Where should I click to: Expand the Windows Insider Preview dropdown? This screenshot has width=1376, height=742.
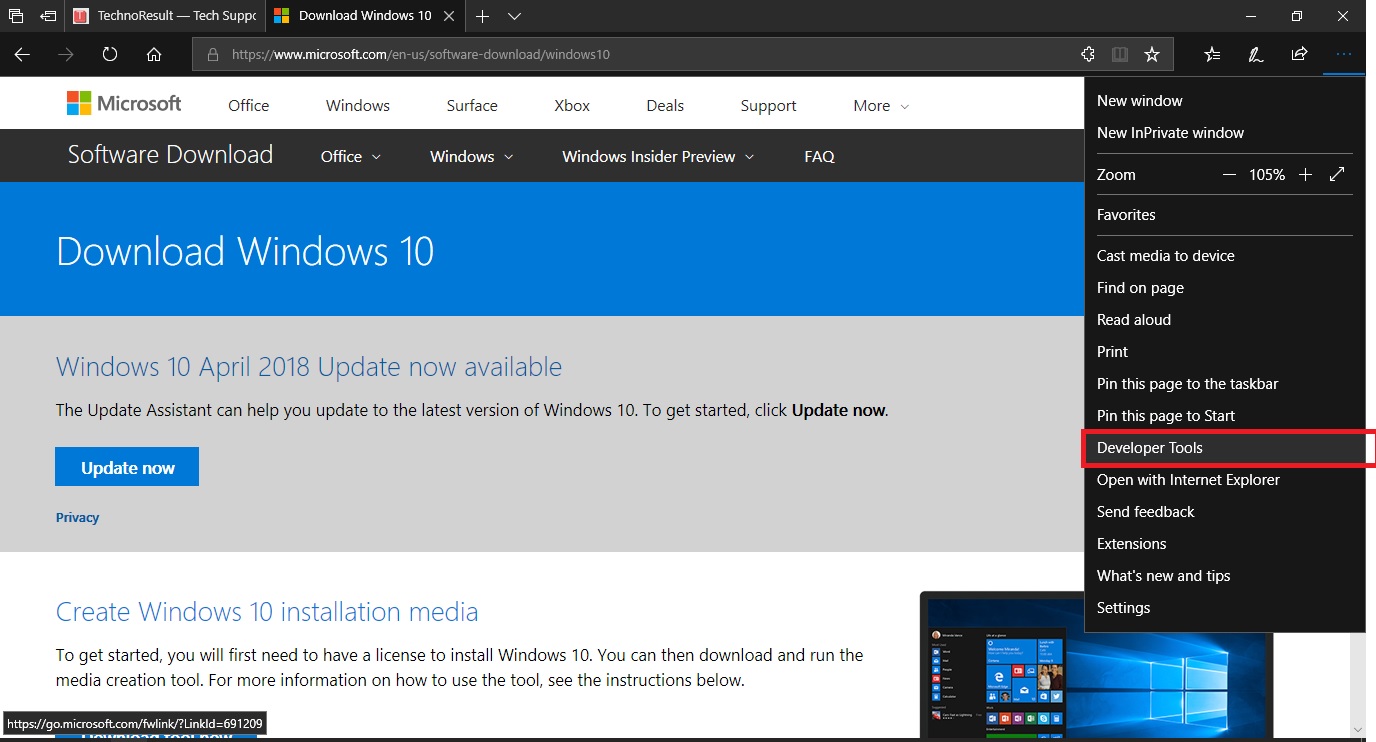pos(656,156)
